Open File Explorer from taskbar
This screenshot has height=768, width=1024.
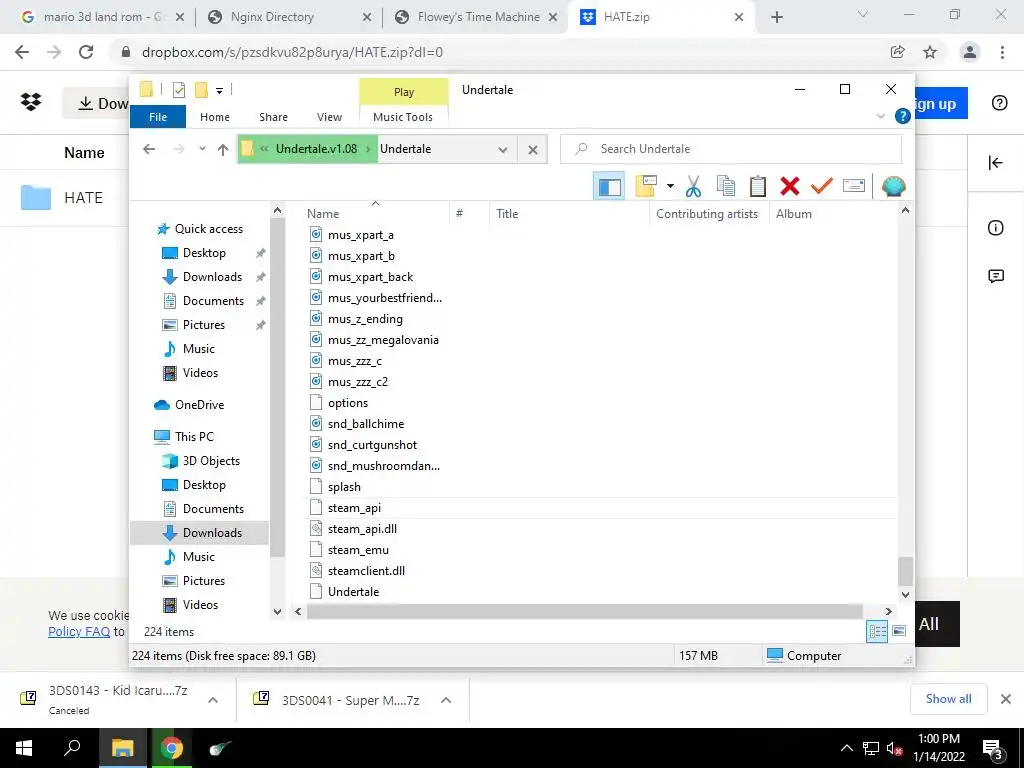click(122, 748)
